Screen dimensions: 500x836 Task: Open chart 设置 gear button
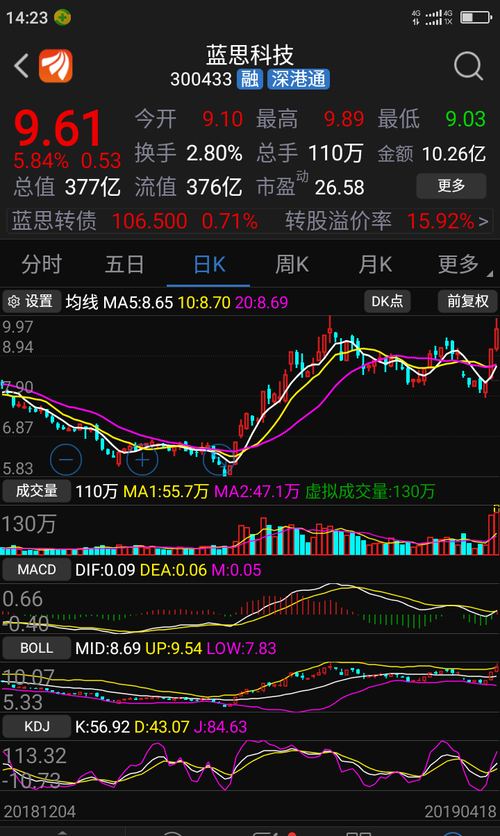31,302
